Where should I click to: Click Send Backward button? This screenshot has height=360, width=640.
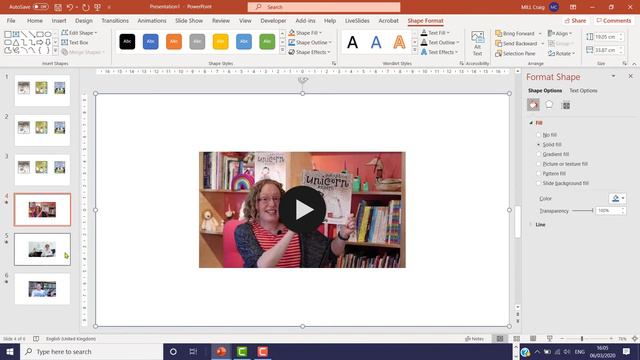[516, 43]
